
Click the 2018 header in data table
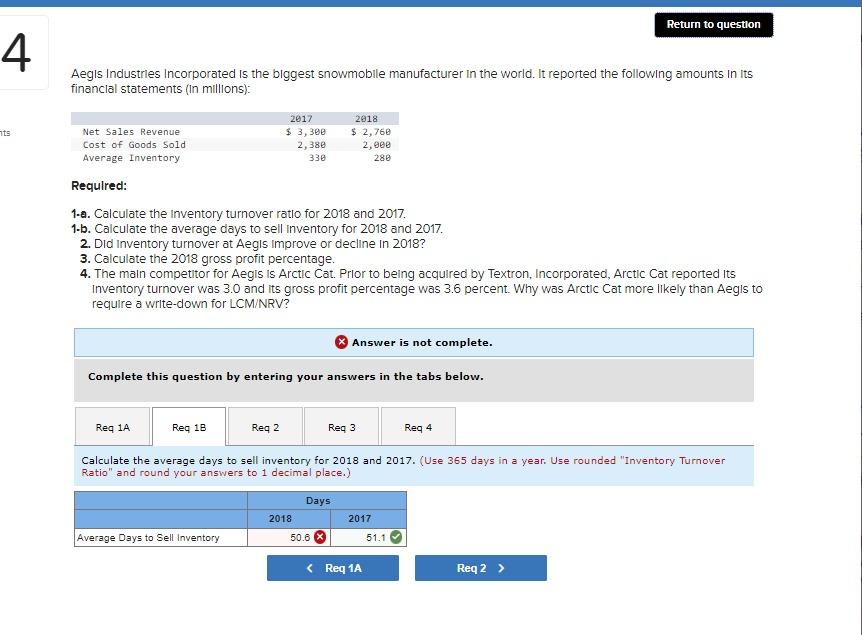[366, 119]
